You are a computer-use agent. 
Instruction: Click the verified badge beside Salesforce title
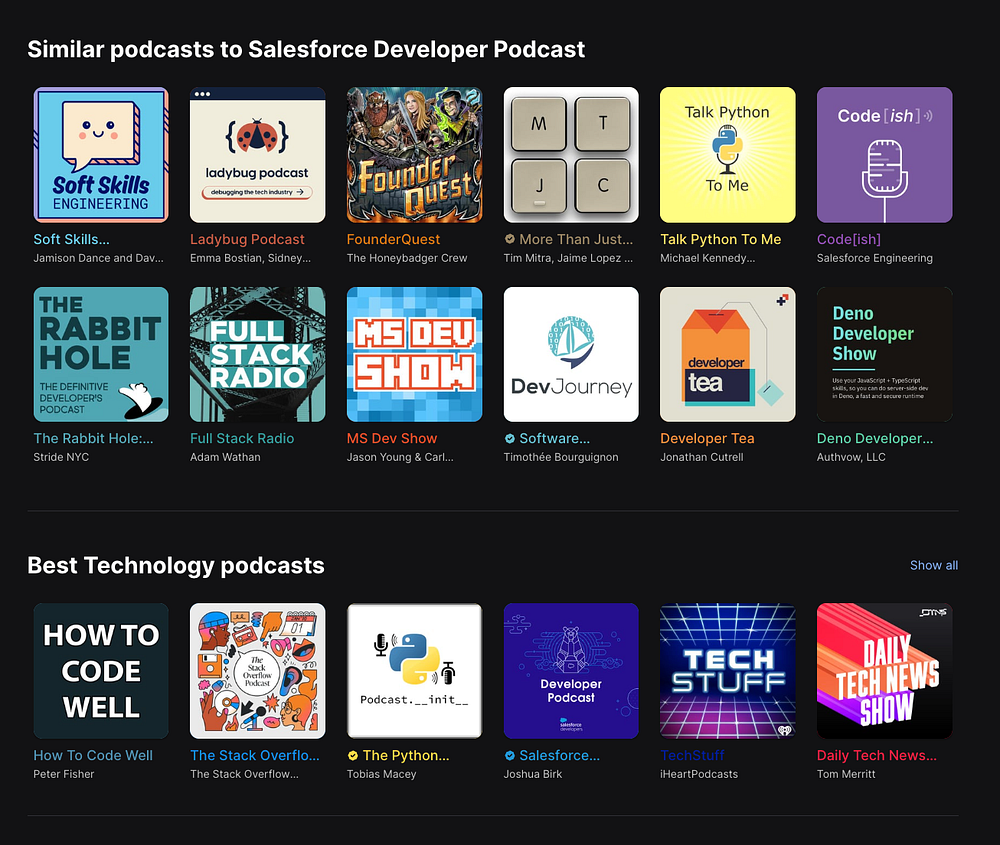coord(510,755)
